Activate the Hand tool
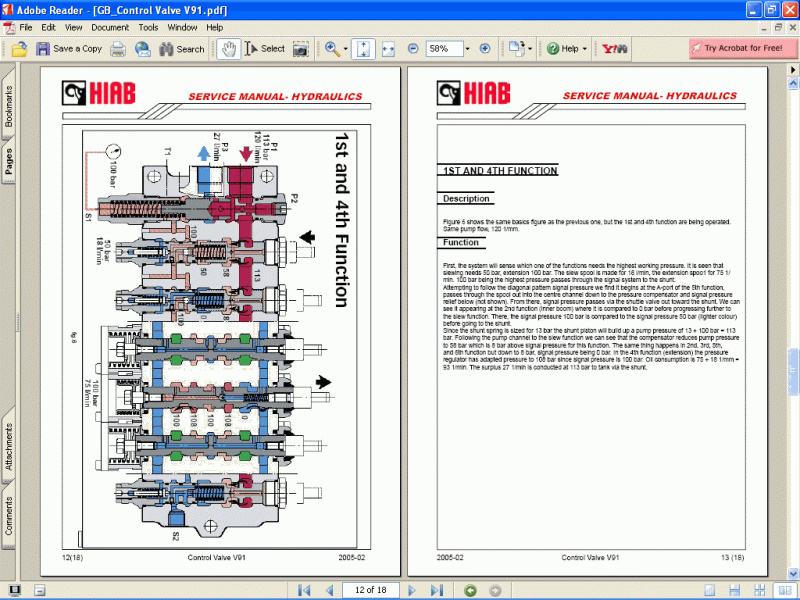800x600 pixels. click(x=229, y=49)
